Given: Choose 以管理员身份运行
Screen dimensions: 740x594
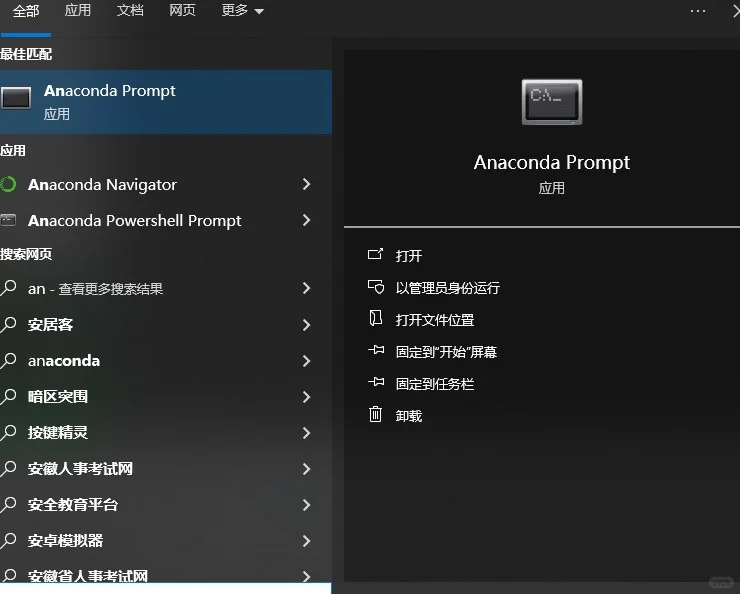Looking at the screenshot, I should point(447,288).
